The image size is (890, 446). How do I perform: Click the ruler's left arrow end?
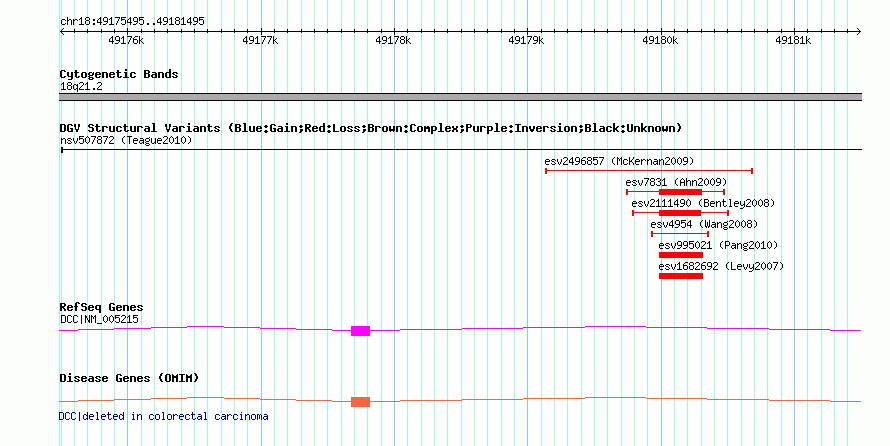click(x=62, y=32)
